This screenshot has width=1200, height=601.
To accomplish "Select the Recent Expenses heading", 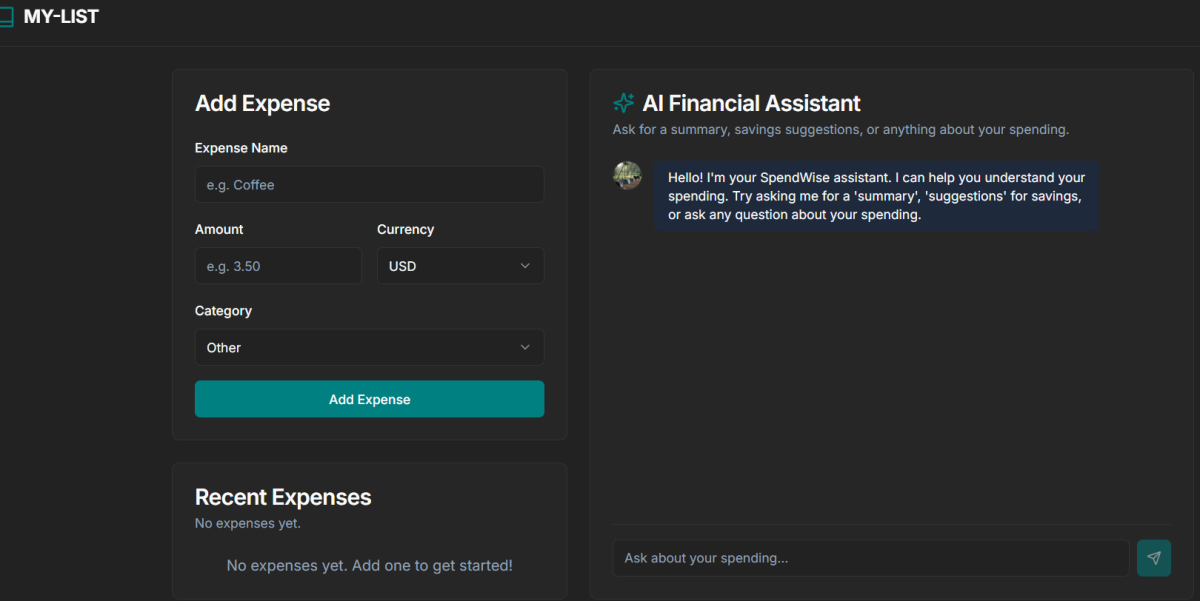I will [283, 497].
